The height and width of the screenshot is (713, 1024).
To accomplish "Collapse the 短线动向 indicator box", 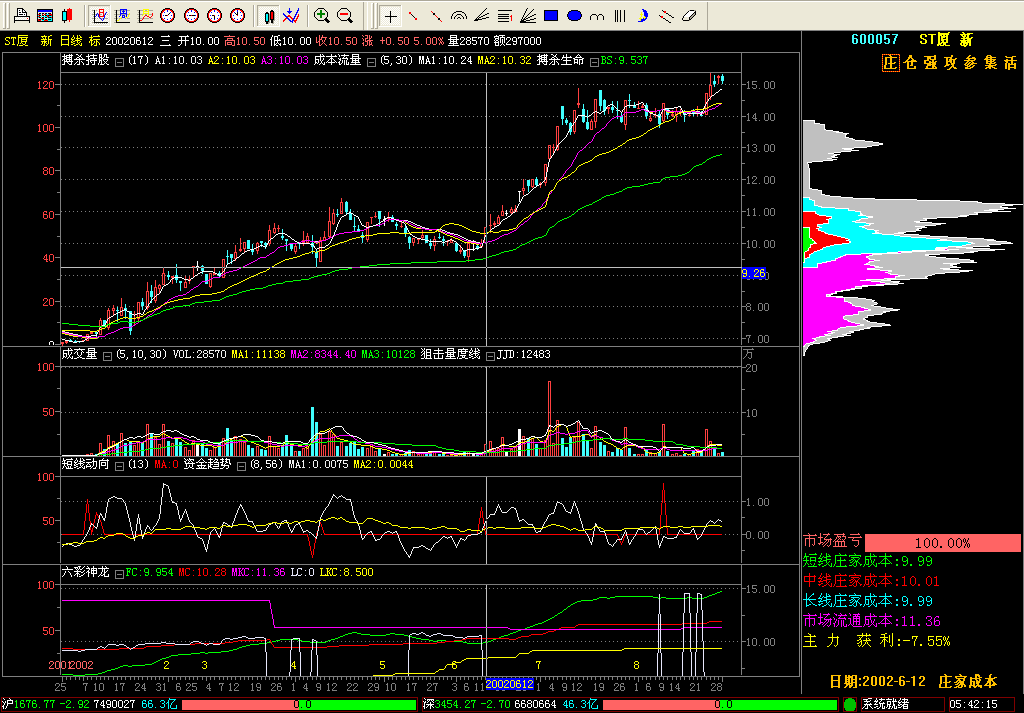I will click(120, 466).
